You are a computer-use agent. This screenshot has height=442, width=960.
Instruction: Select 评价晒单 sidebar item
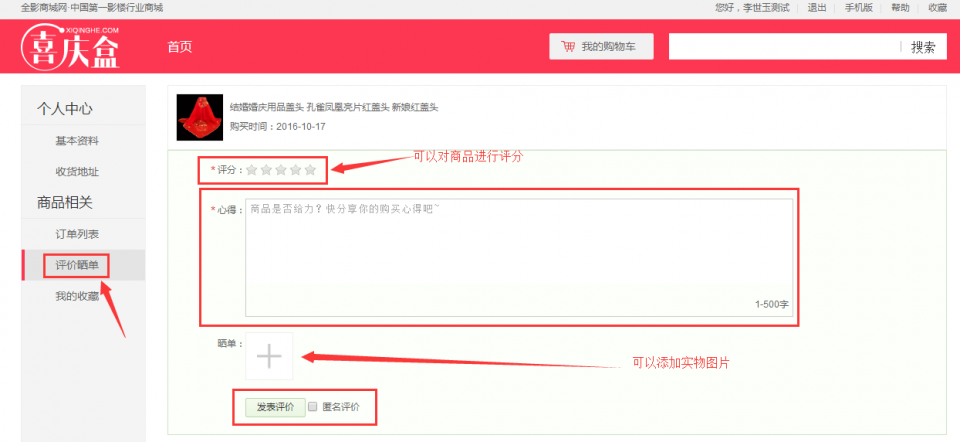tap(77, 265)
